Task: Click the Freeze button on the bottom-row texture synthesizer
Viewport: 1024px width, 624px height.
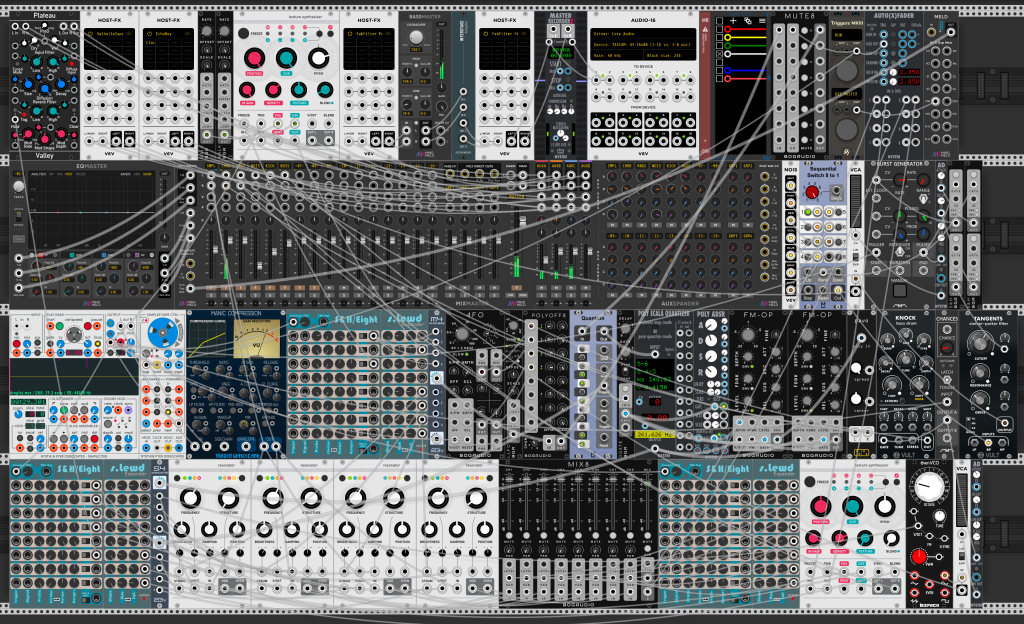Action: click(x=810, y=482)
